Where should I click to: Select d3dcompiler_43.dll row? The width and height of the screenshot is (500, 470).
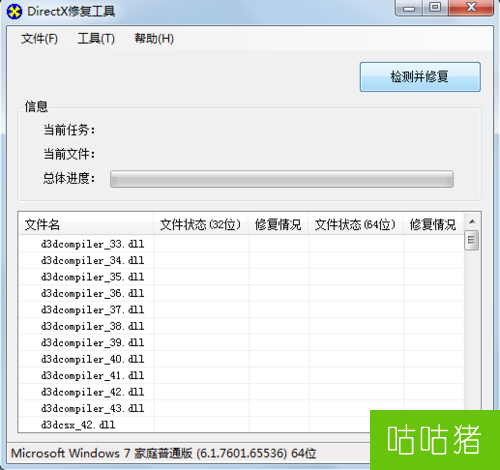[241, 408]
